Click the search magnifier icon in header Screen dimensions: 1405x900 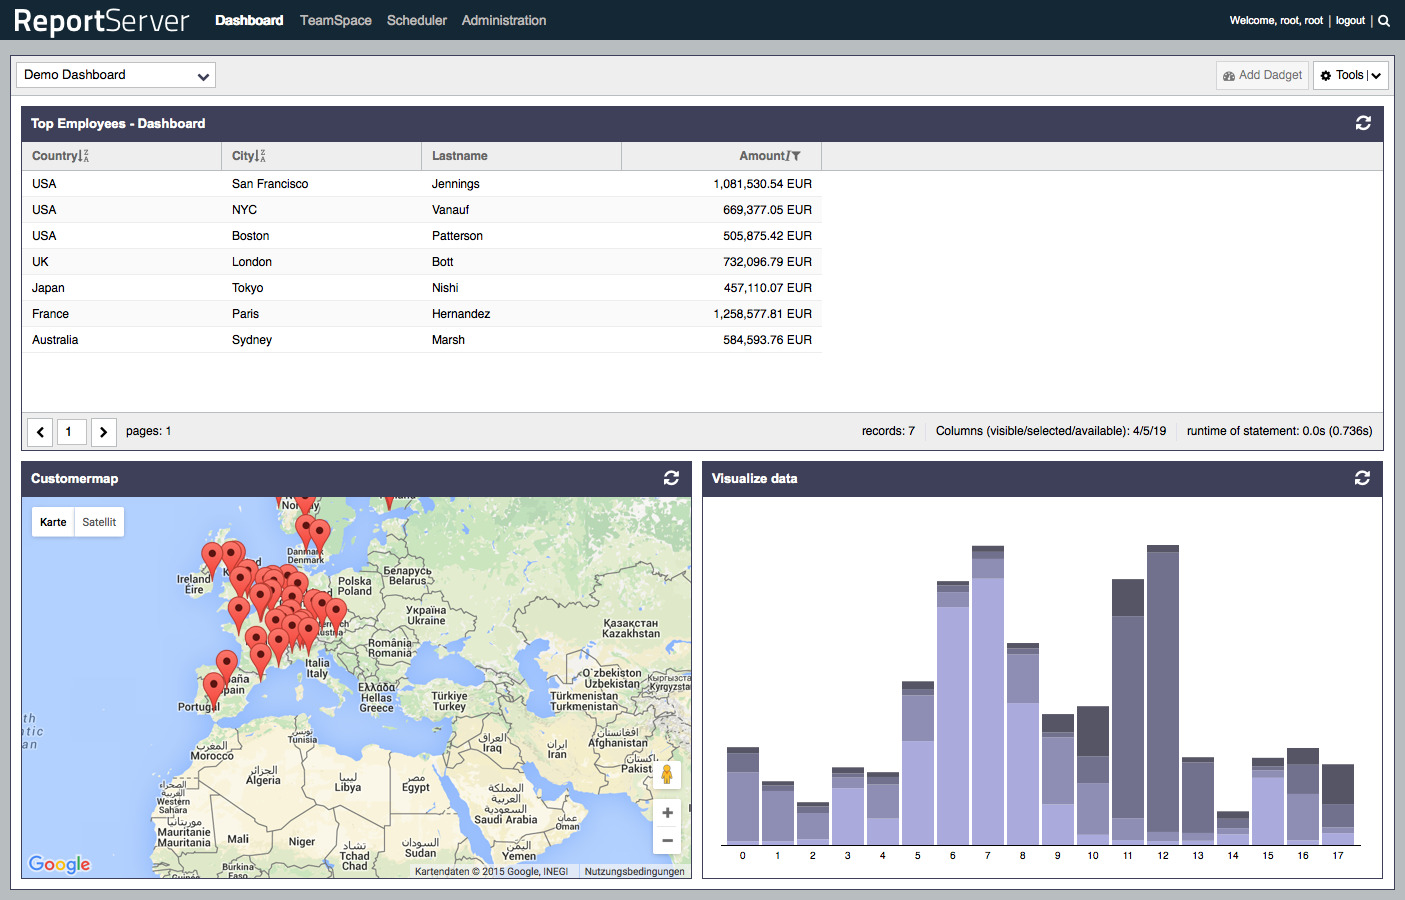coord(1384,21)
